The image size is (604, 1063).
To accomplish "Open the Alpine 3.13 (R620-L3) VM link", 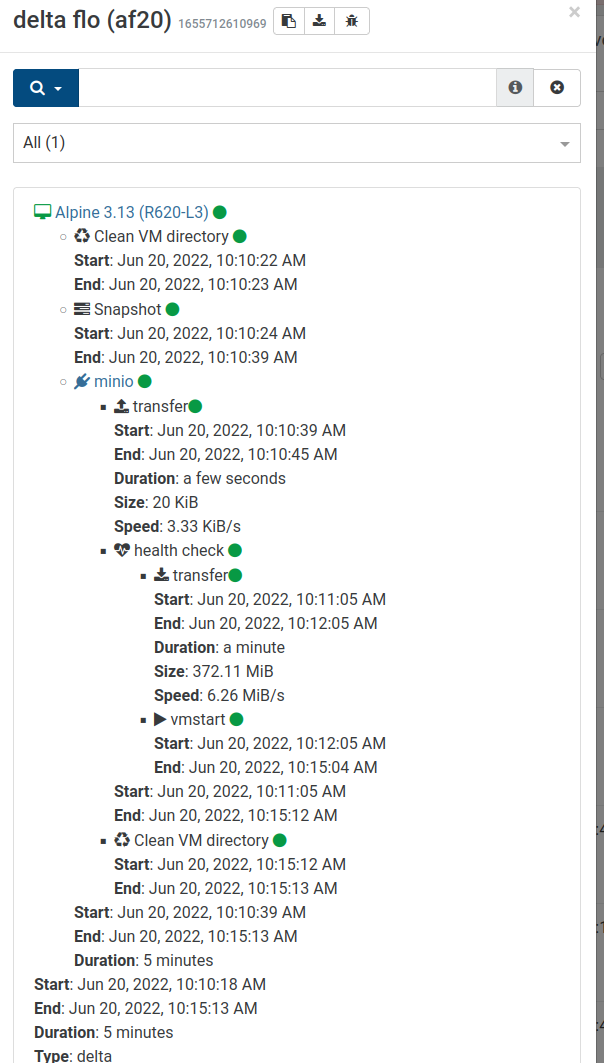I will coord(132,212).
